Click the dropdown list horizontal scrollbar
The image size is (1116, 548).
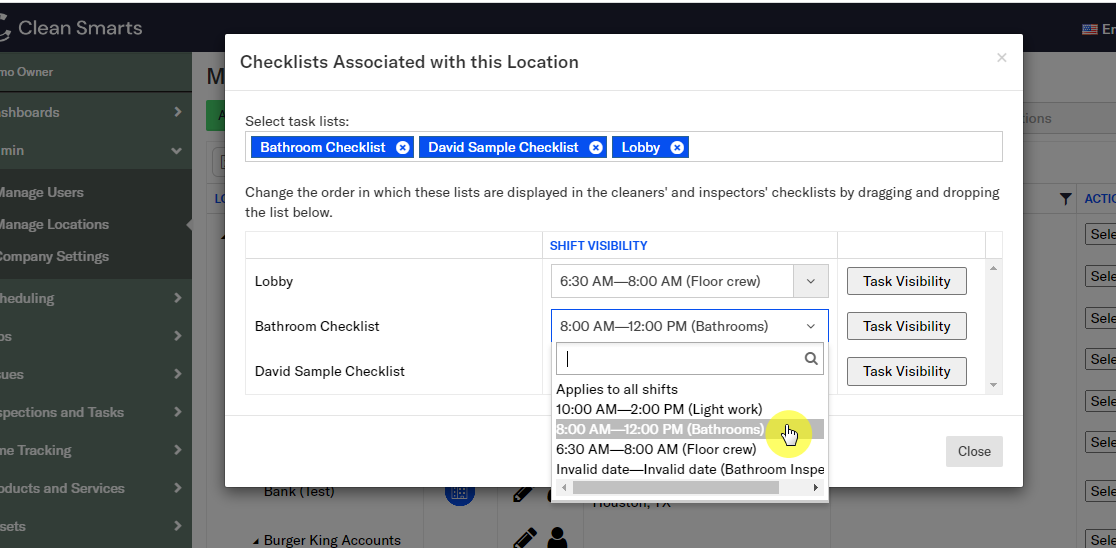pyautogui.click(x=675, y=488)
